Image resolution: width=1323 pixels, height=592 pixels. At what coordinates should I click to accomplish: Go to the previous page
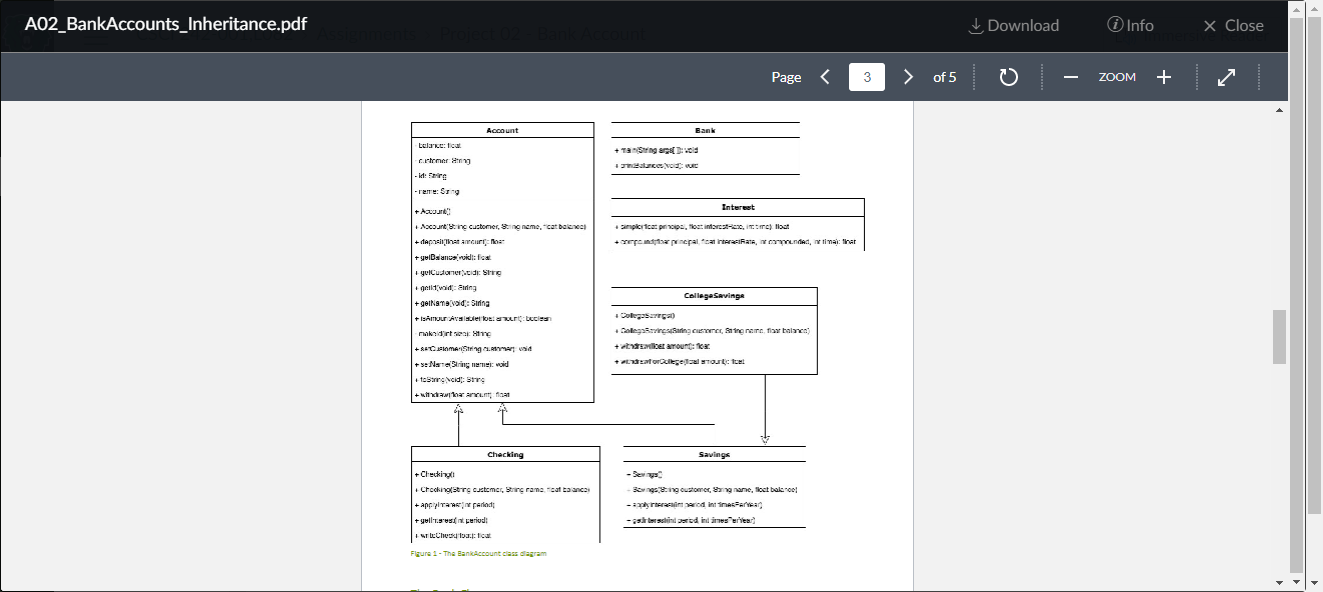[825, 77]
